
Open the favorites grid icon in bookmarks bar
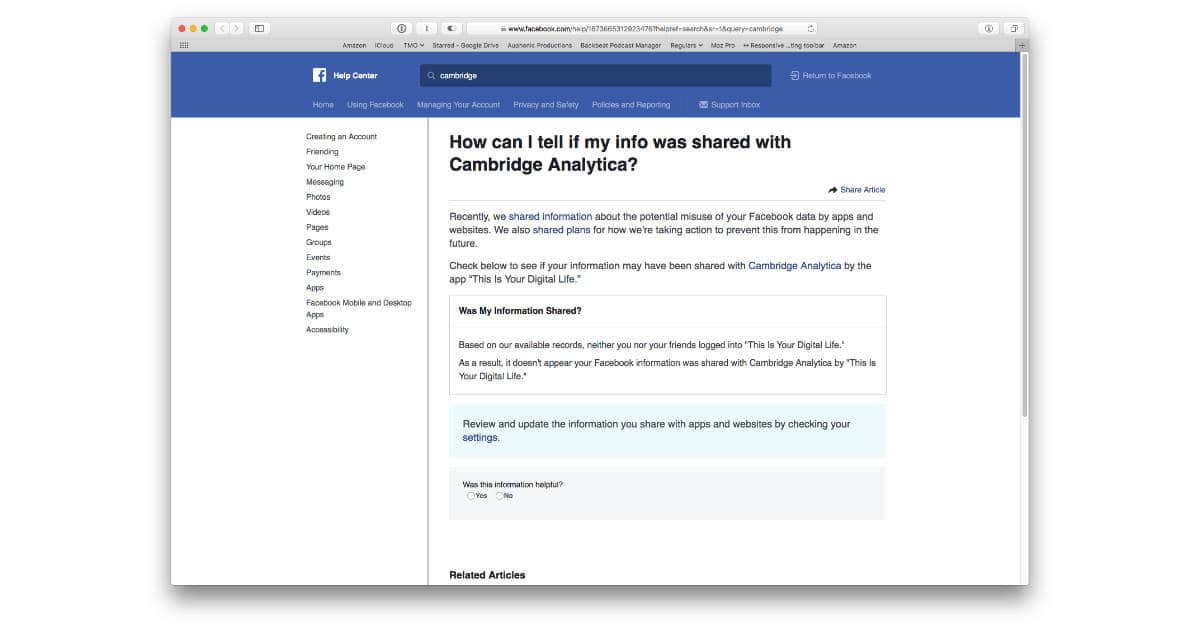(184, 45)
